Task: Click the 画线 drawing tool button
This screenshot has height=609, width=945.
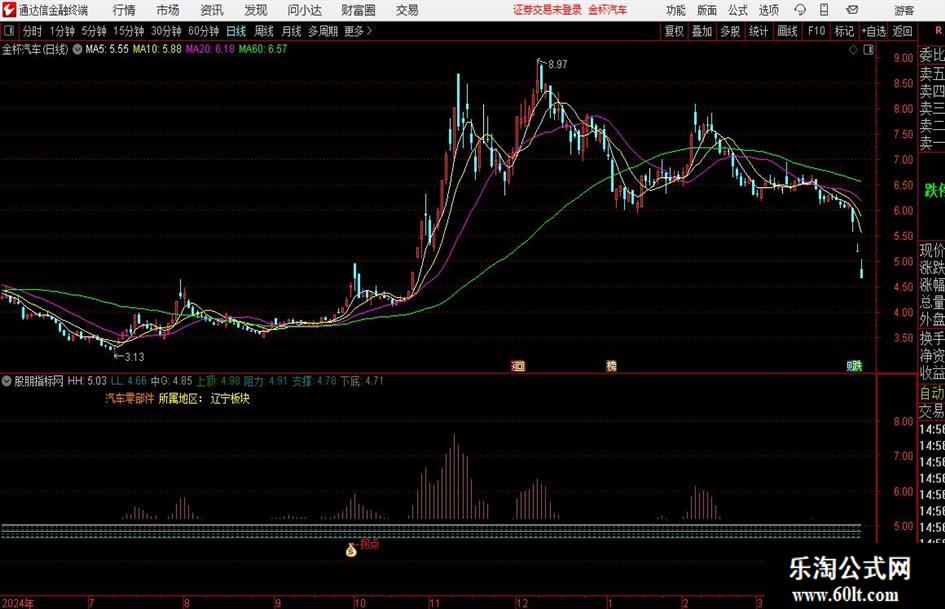Action: coord(787,31)
